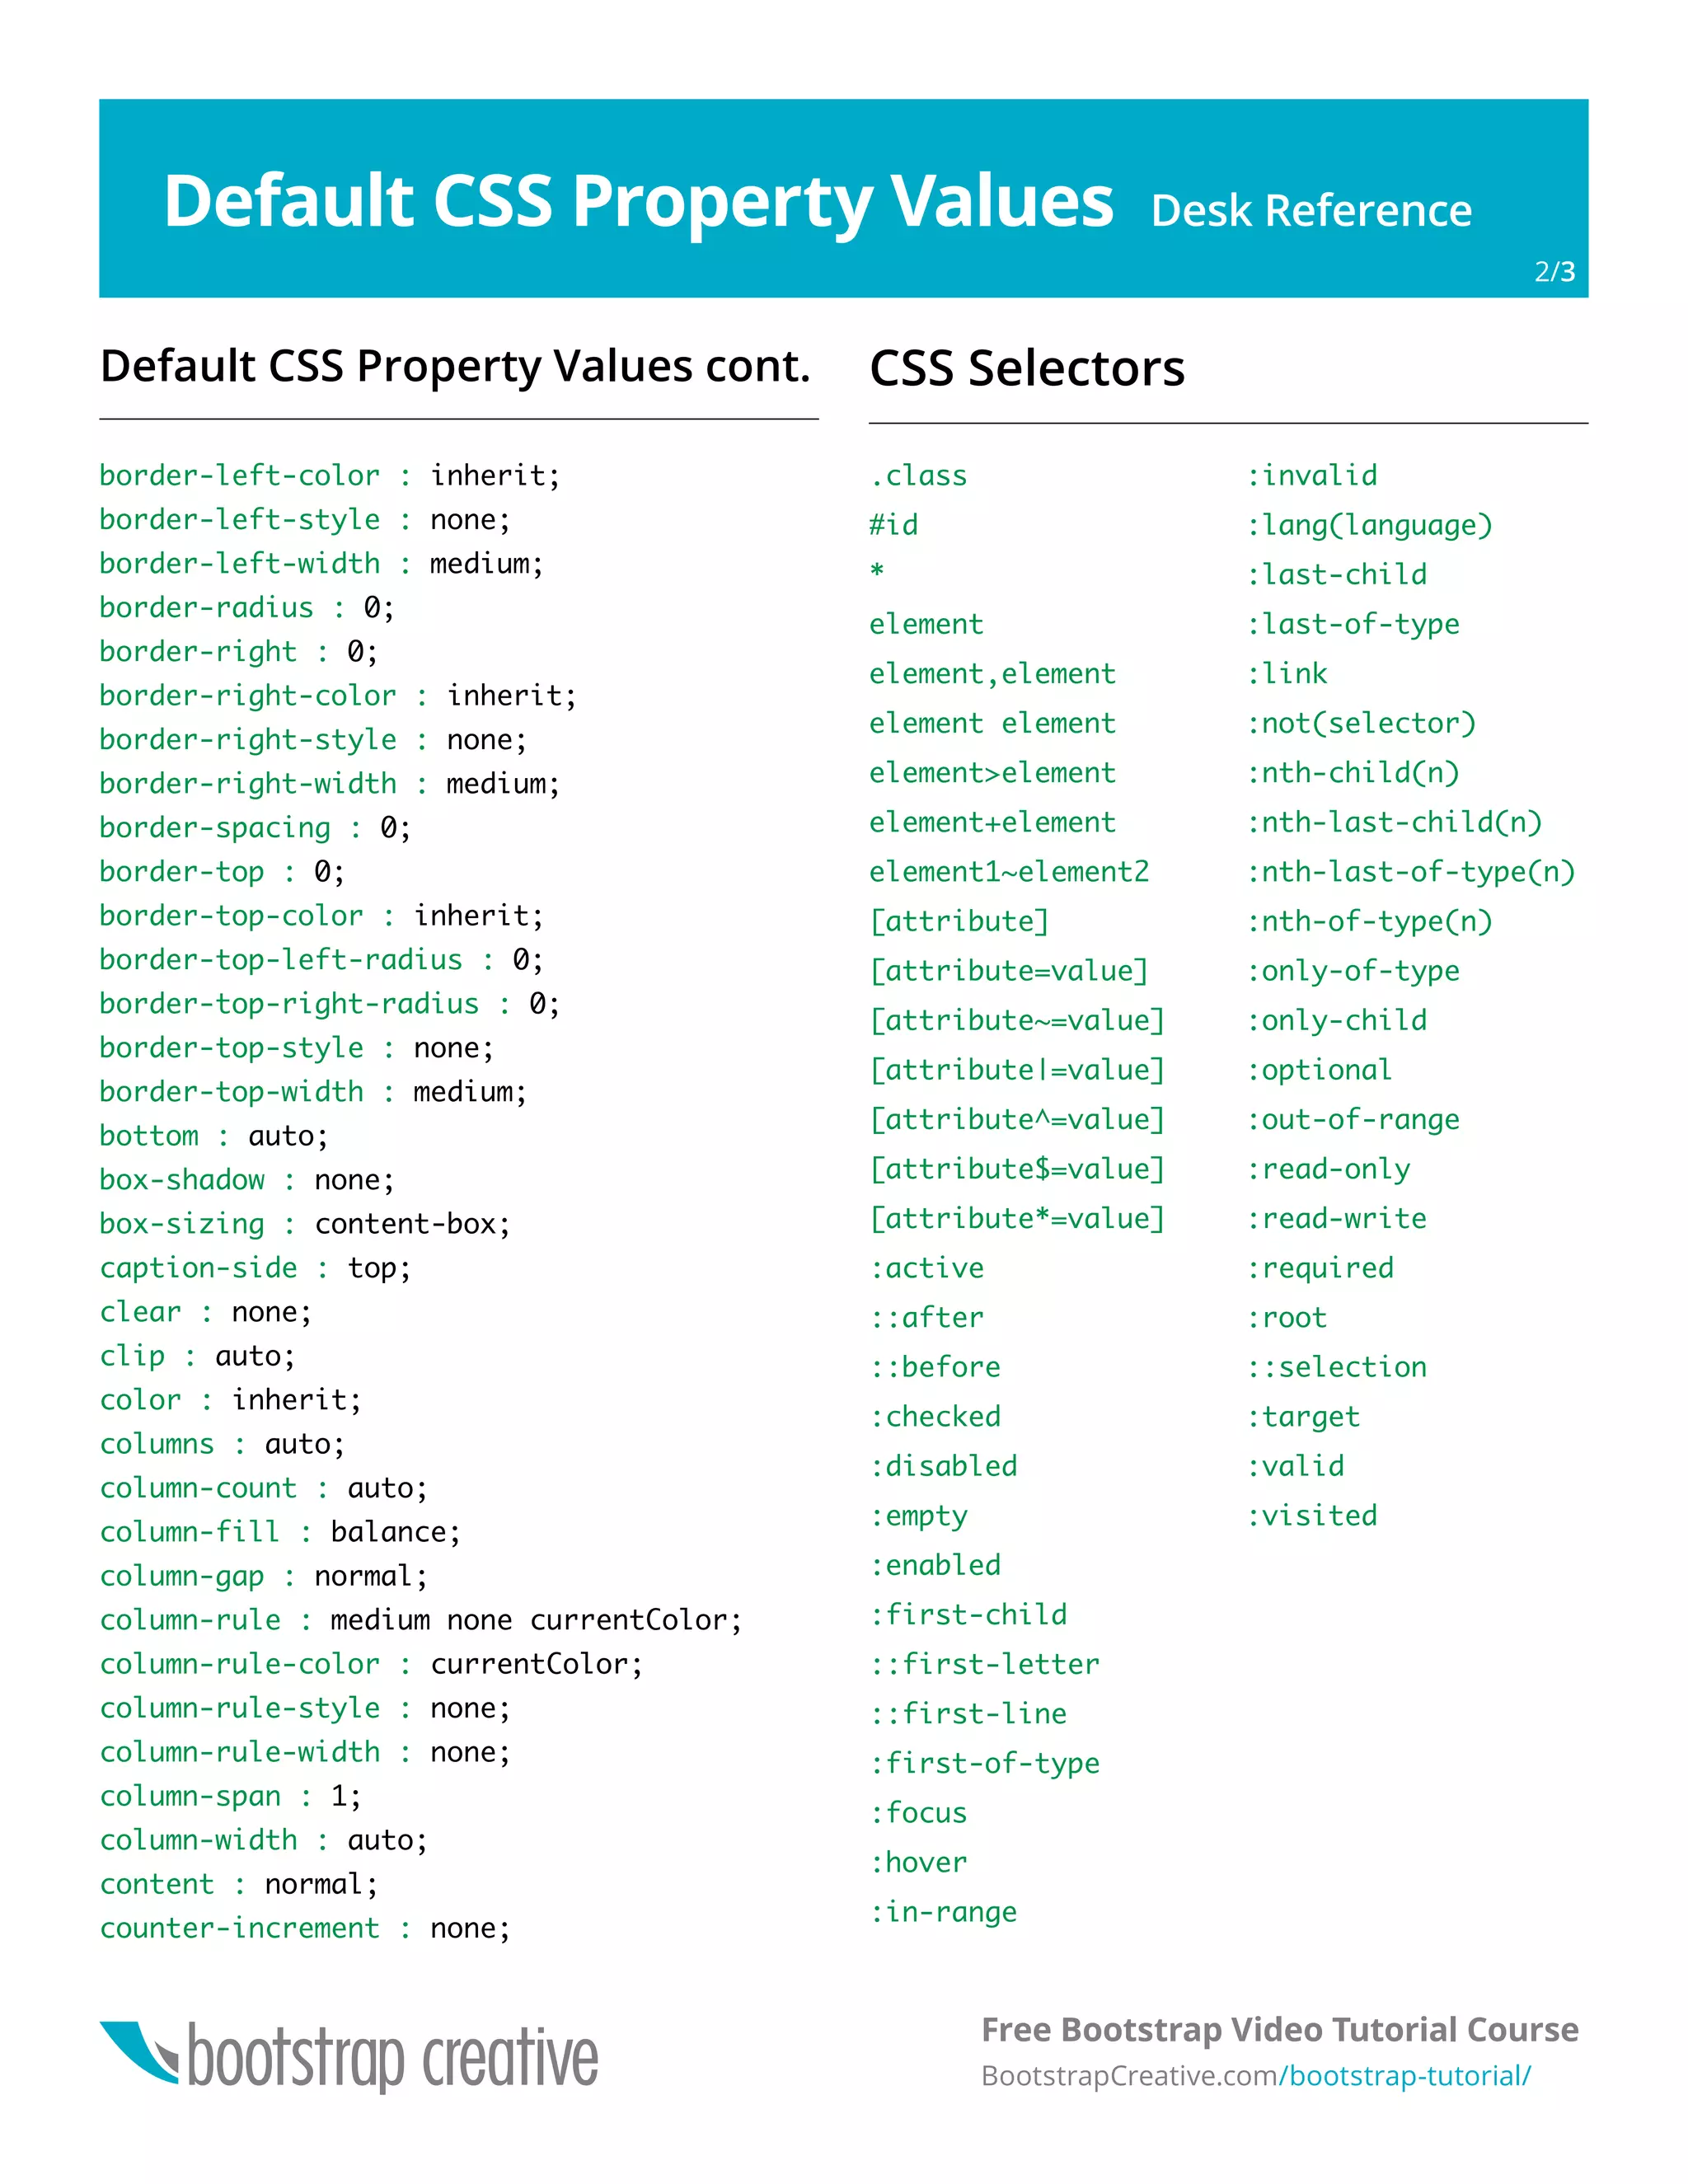Click the [attribute^=value] selector entry

1017,1119
